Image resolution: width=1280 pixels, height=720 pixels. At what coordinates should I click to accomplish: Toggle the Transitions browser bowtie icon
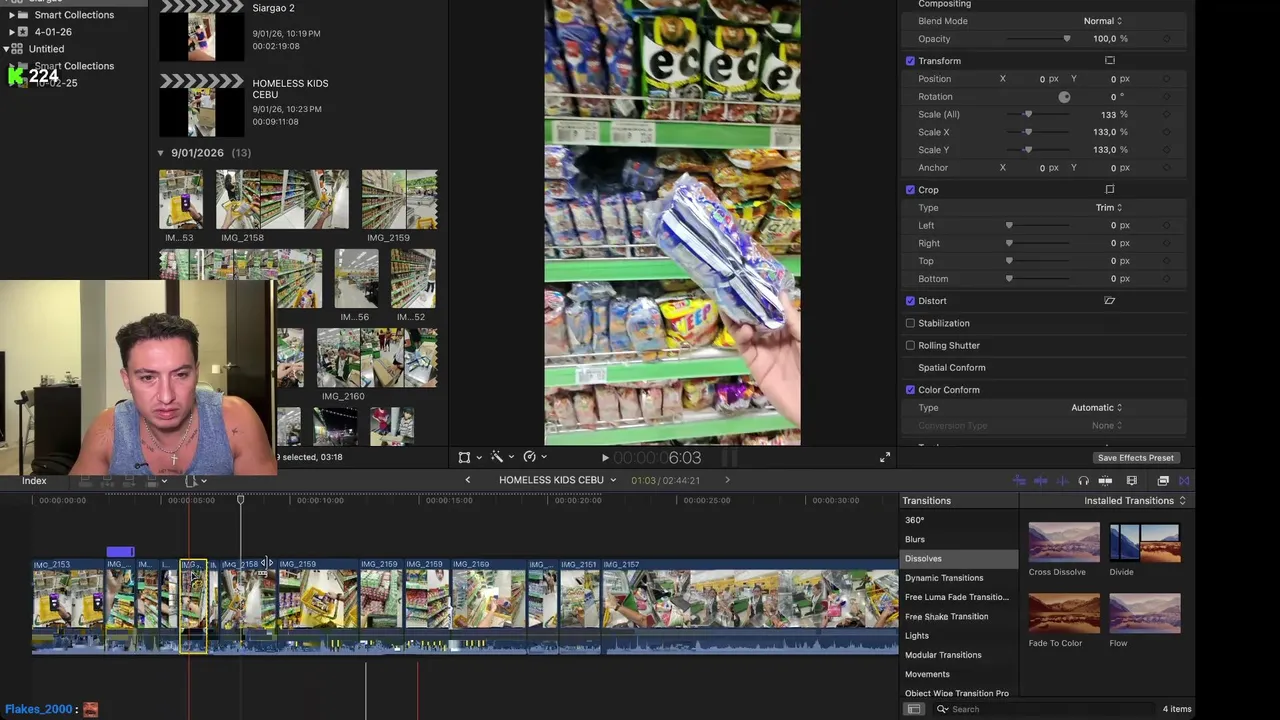tap(1184, 481)
